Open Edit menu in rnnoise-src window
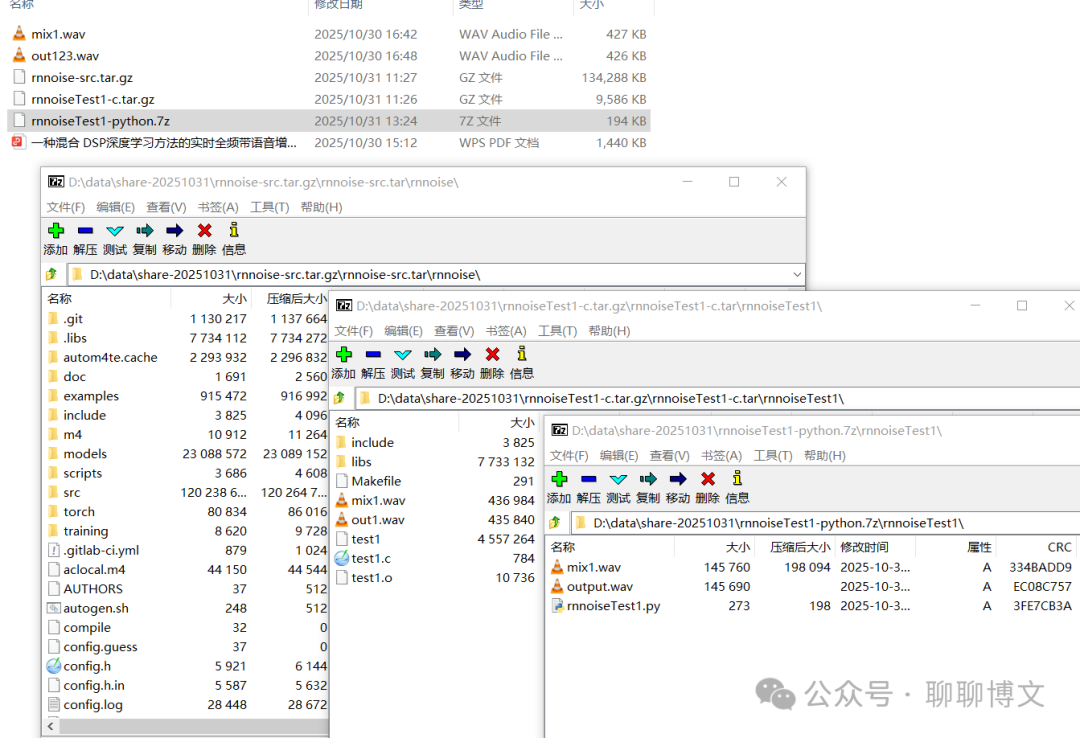The width and height of the screenshot is (1080, 738). tap(116, 207)
